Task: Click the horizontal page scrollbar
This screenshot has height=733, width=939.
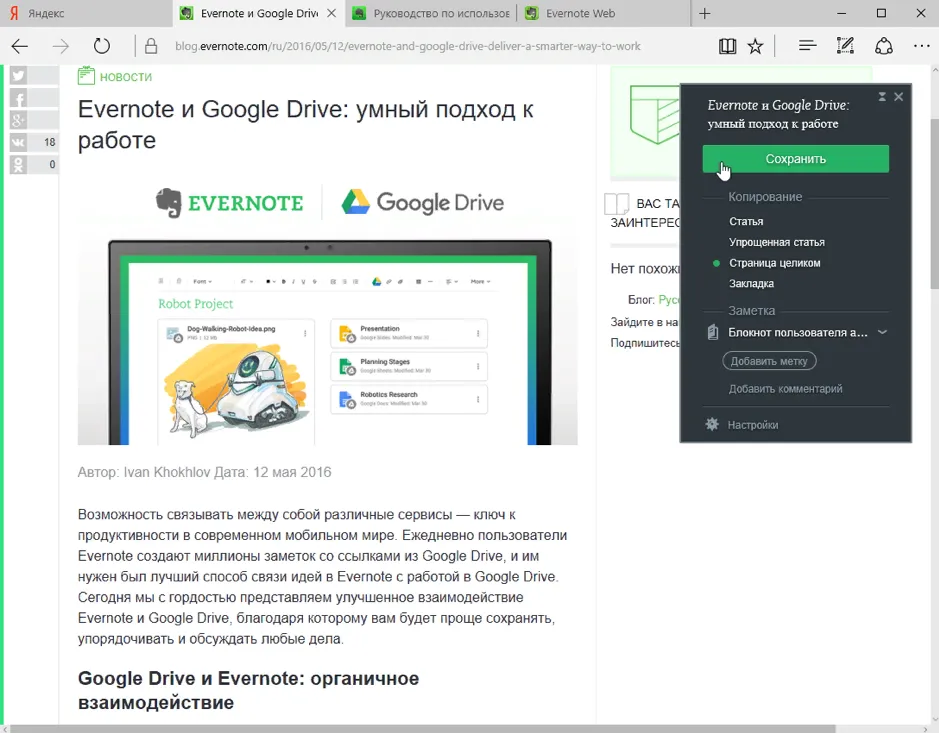Action: (423, 728)
